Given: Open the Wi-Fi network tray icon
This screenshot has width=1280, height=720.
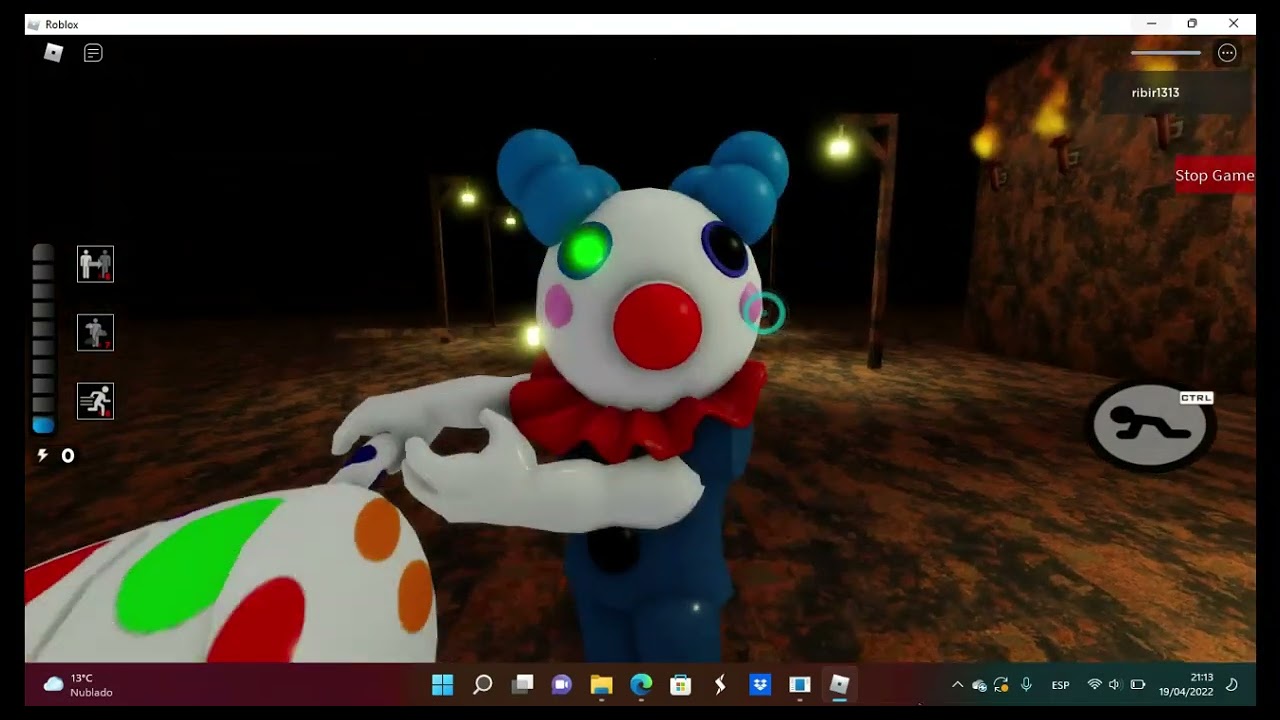Looking at the screenshot, I should 1094,685.
